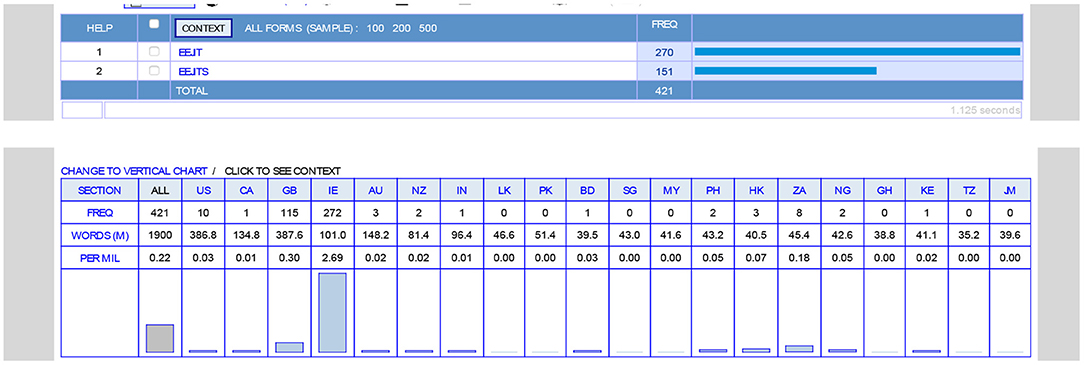Image resolution: width=1084 pixels, height=365 pixels.
Task: Select the GB section header
Action: point(289,190)
